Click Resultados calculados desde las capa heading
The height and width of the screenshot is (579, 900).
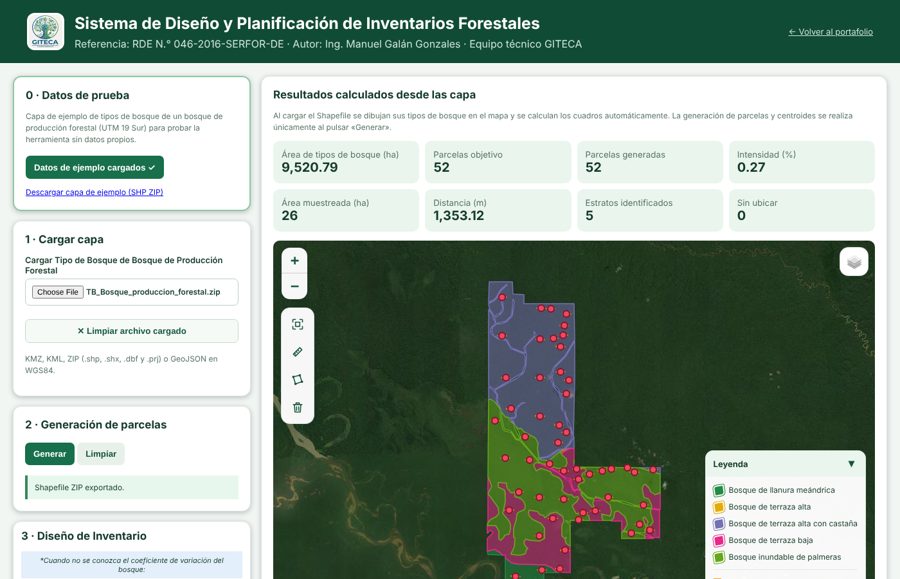374,95
